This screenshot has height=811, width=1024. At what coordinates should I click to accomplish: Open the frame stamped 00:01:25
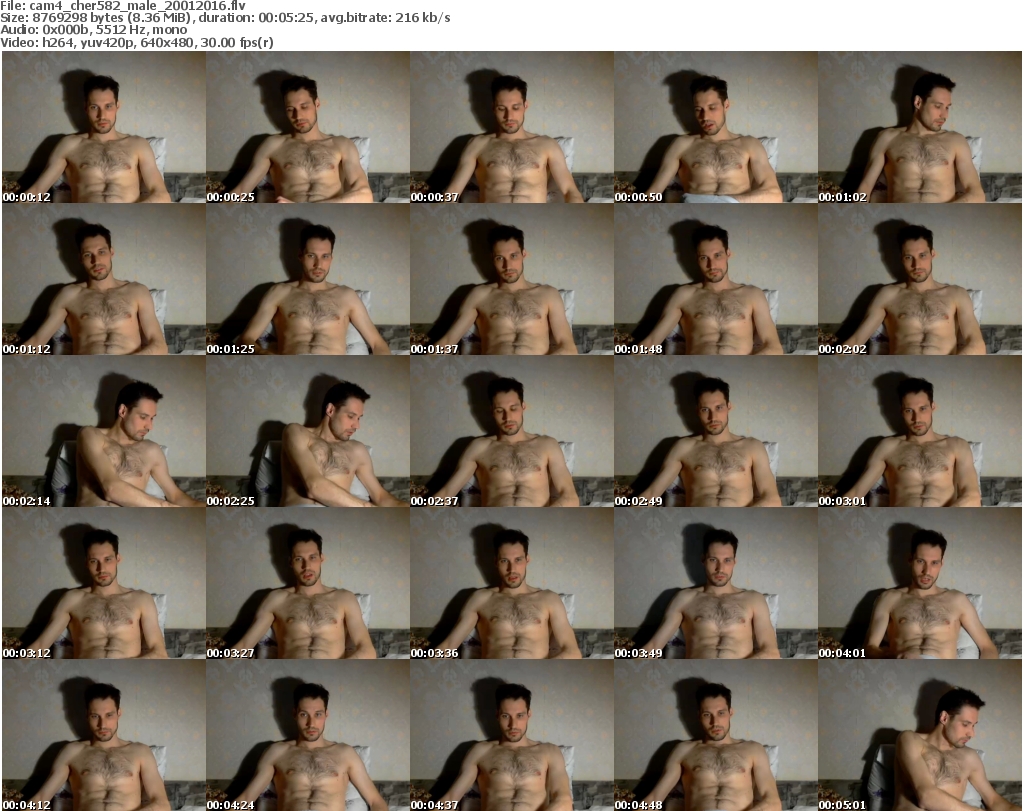[308, 279]
